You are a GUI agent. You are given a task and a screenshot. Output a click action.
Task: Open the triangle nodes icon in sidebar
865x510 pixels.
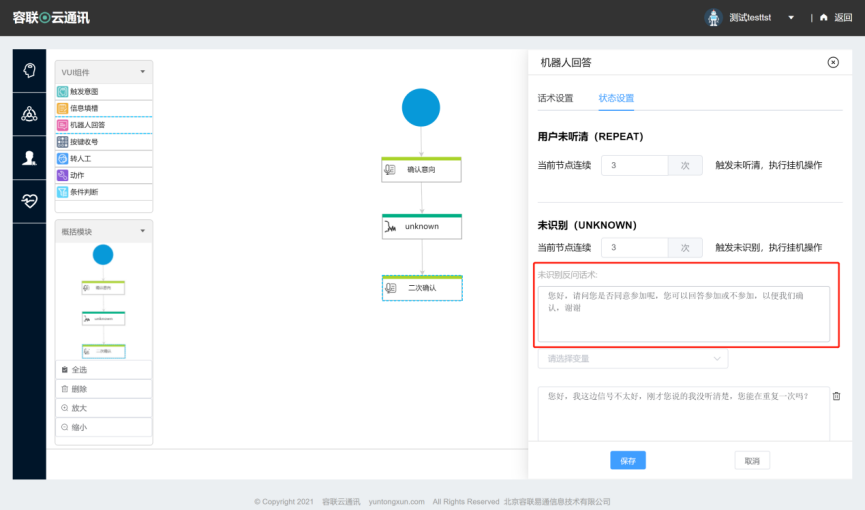point(29,114)
